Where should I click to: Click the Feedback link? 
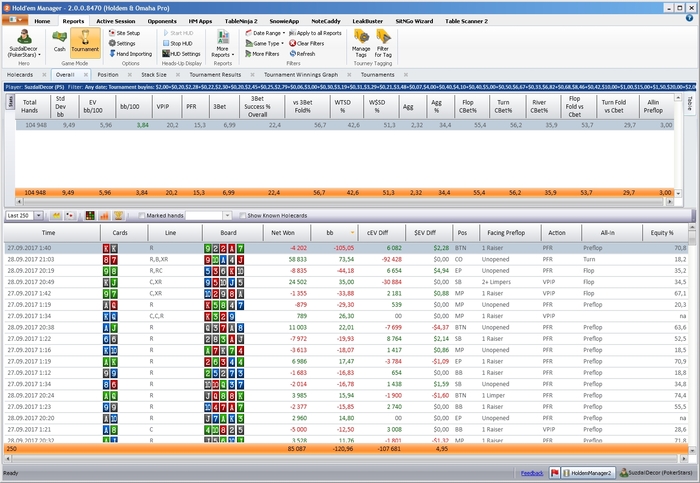[532, 473]
